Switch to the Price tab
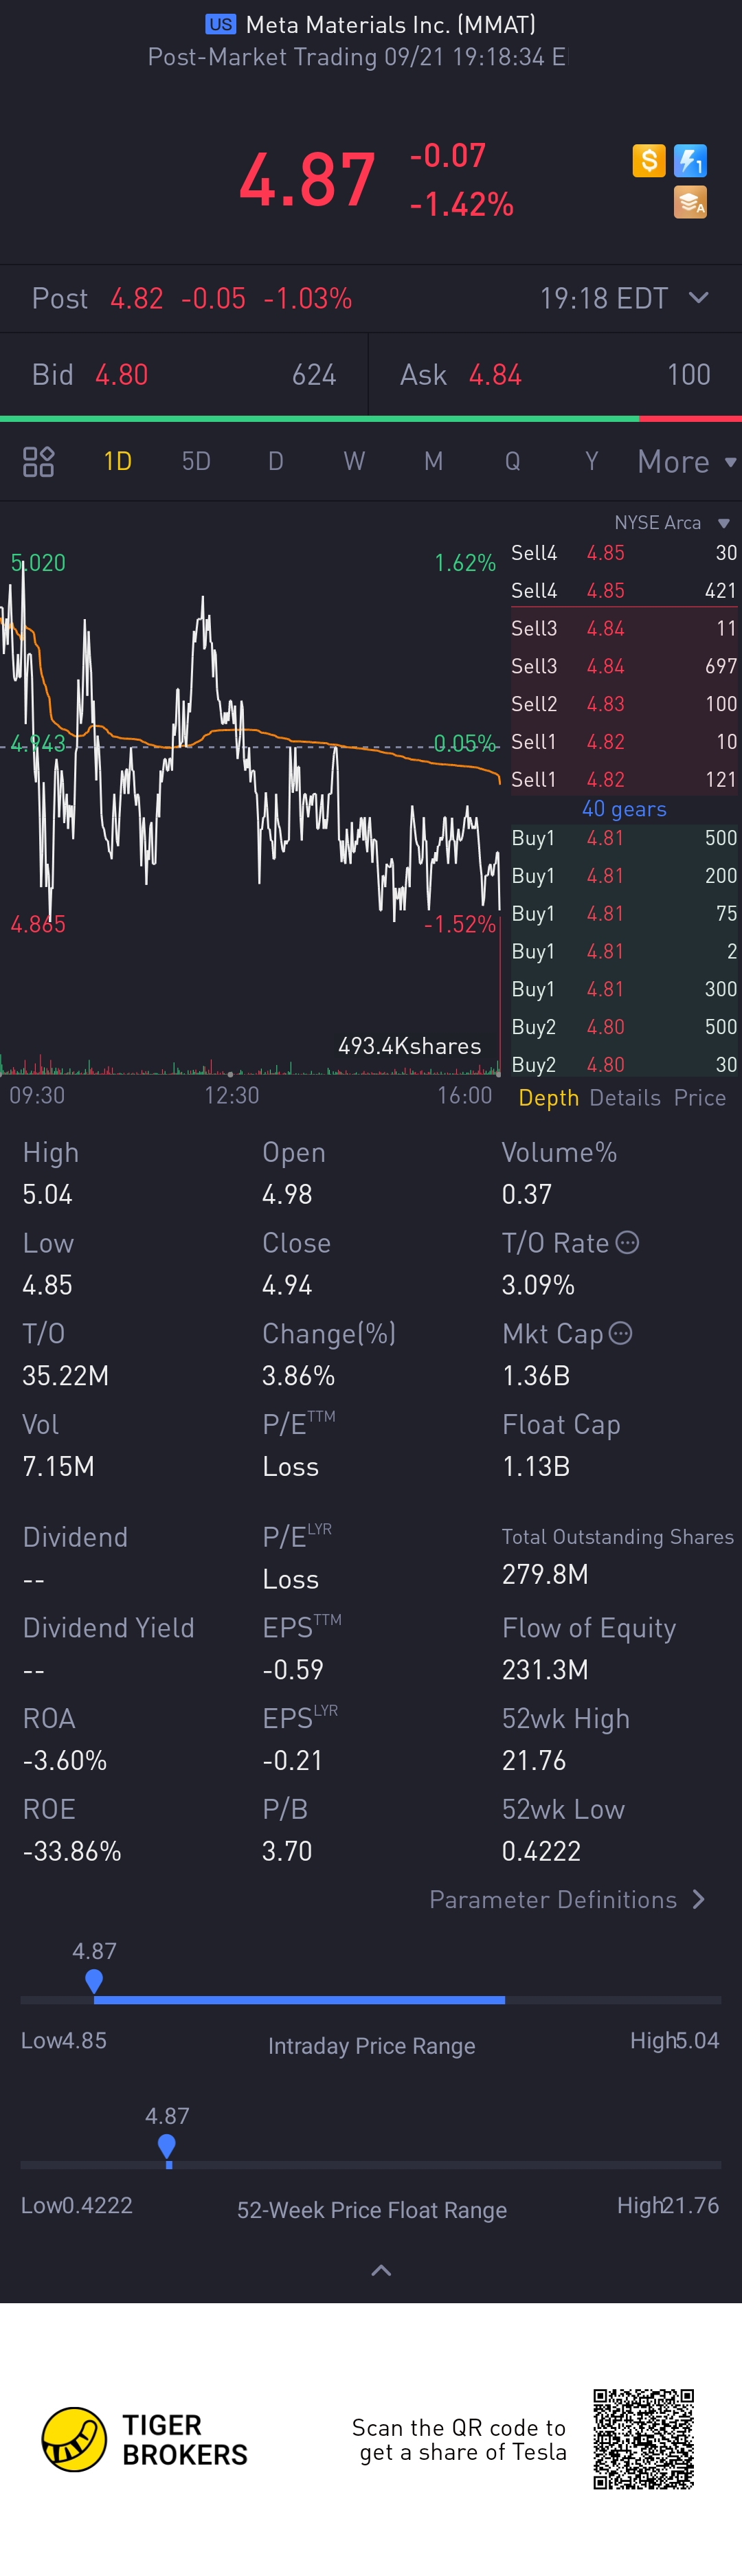742x2576 pixels. [700, 1097]
